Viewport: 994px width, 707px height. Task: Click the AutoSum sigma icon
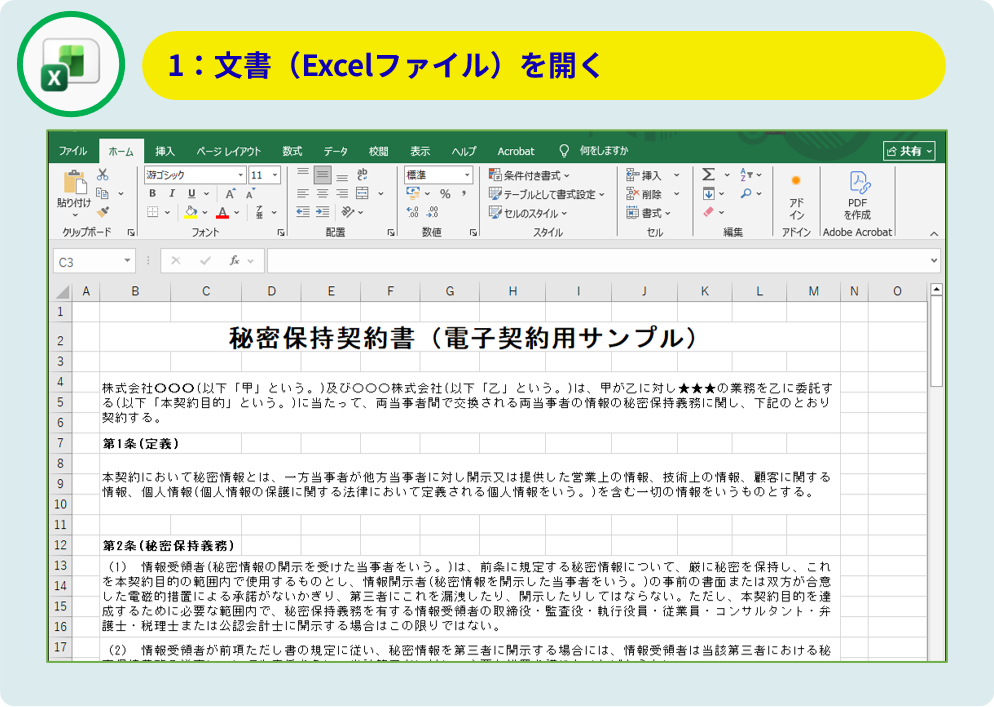[708, 175]
